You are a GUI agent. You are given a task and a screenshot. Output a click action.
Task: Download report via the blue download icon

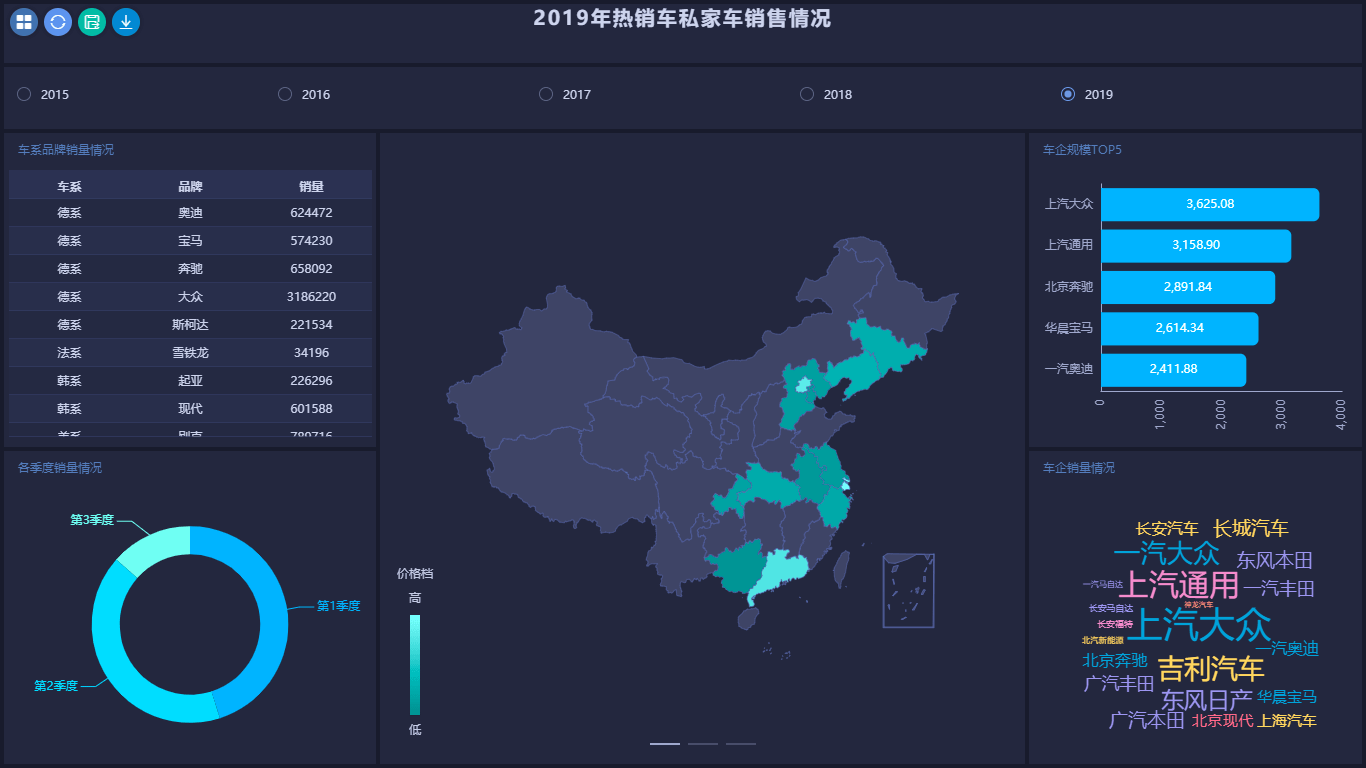[x=125, y=21]
